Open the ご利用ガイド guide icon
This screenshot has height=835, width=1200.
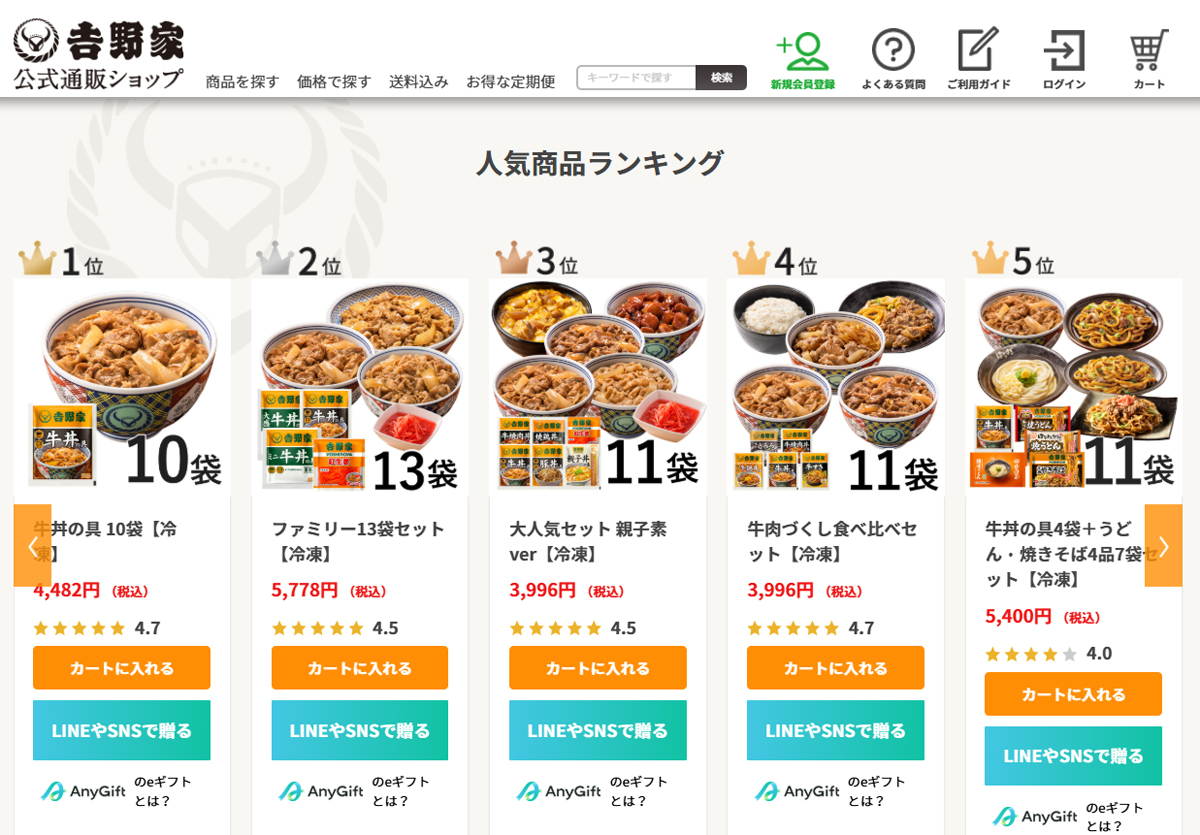(x=978, y=60)
